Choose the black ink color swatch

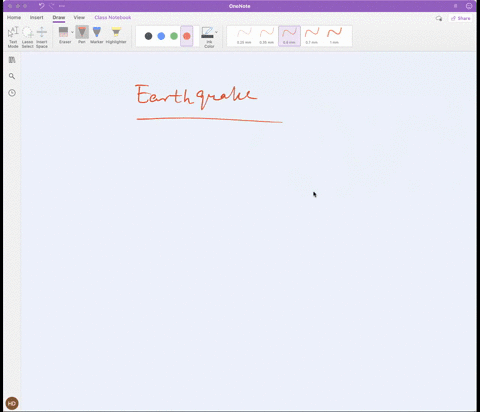click(x=148, y=36)
